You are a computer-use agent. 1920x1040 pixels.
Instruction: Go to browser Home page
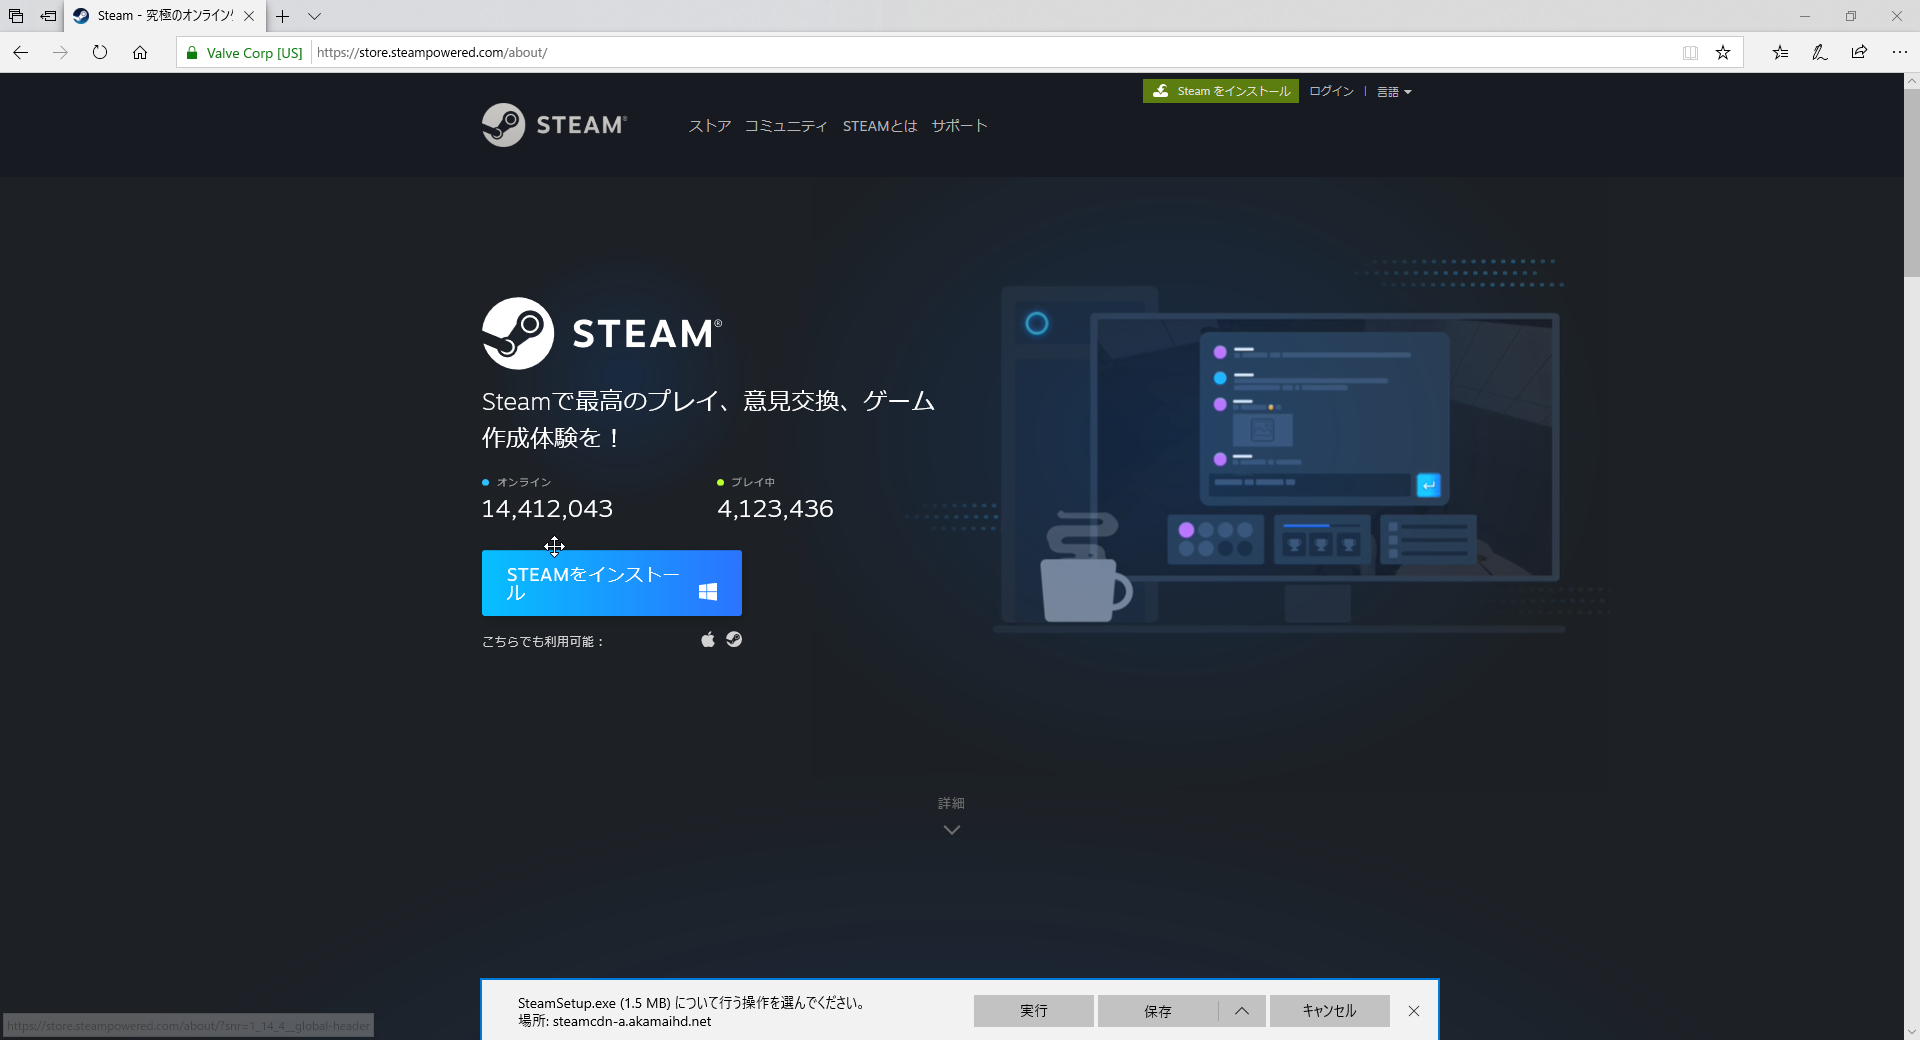click(140, 53)
